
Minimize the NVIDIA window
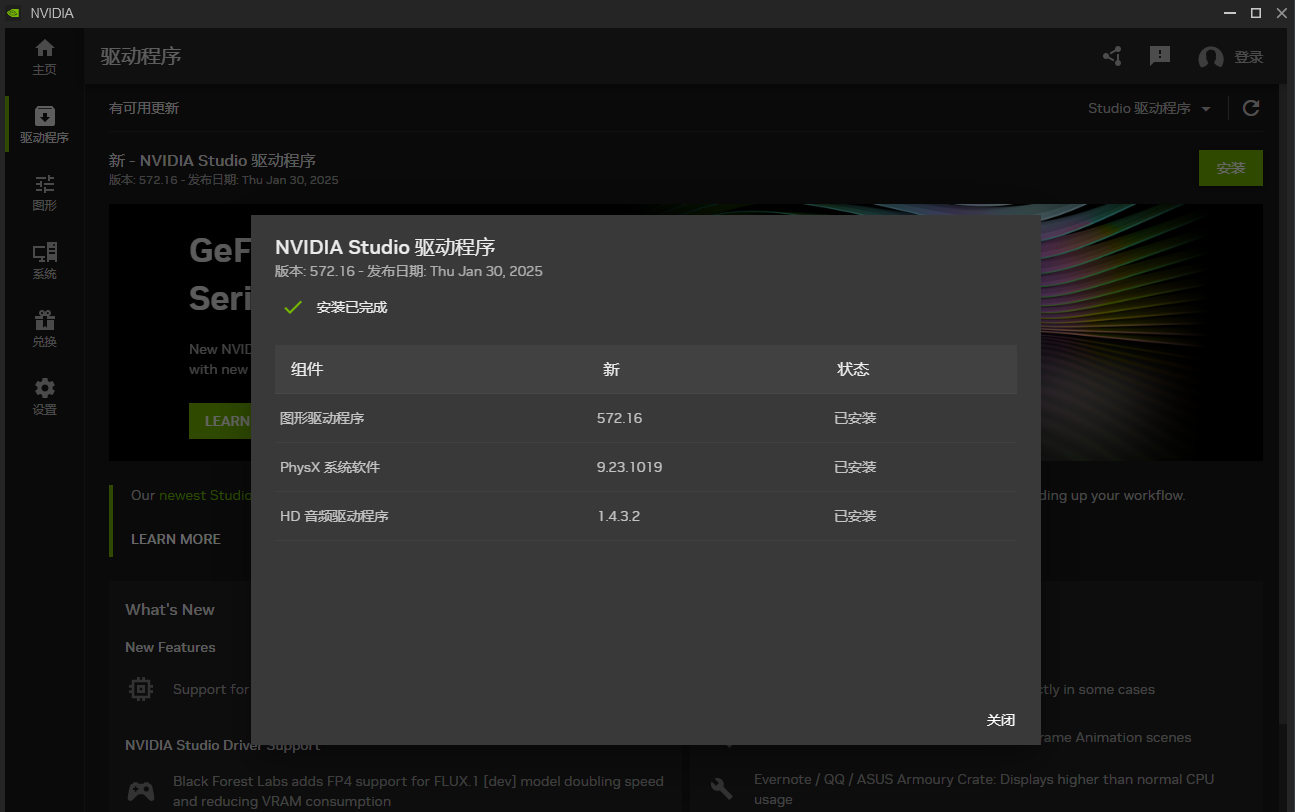[x=1231, y=13]
